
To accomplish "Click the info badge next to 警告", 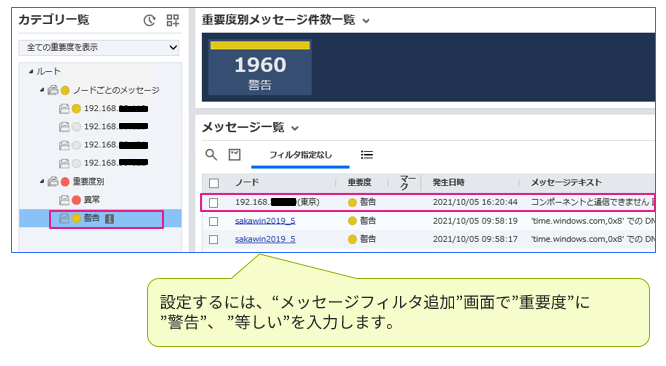I will coord(110,219).
